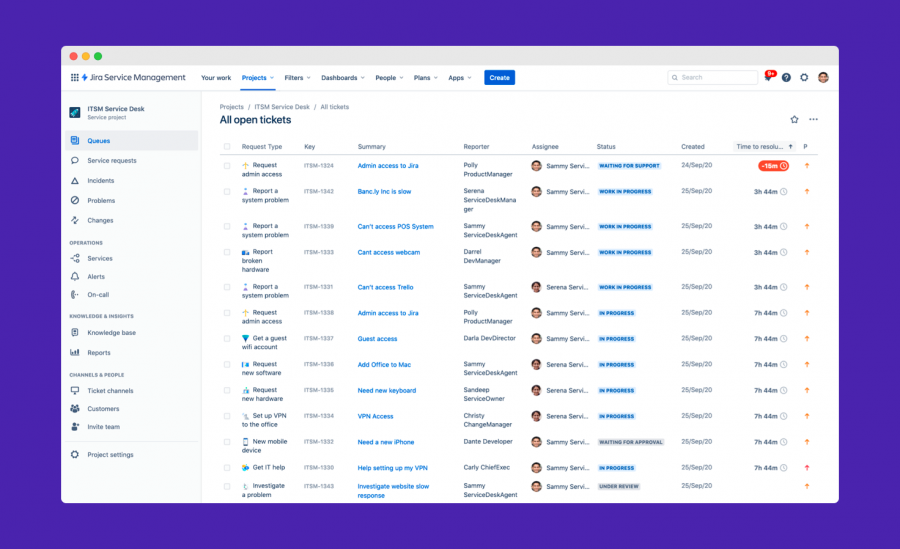This screenshot has height=549, width=900.
Task: Check the ITSM-1324 row checkbox
Action: (x=227, y=165)
